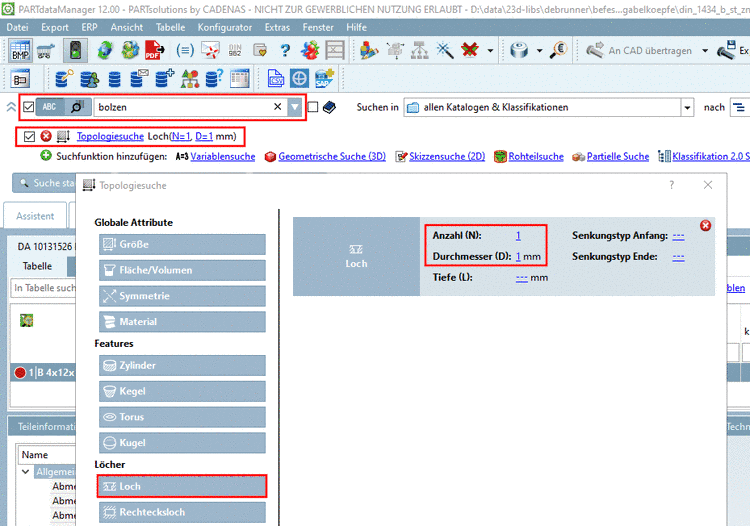
Task: Click the CSV file export icon
Action: tap(276, 78)
